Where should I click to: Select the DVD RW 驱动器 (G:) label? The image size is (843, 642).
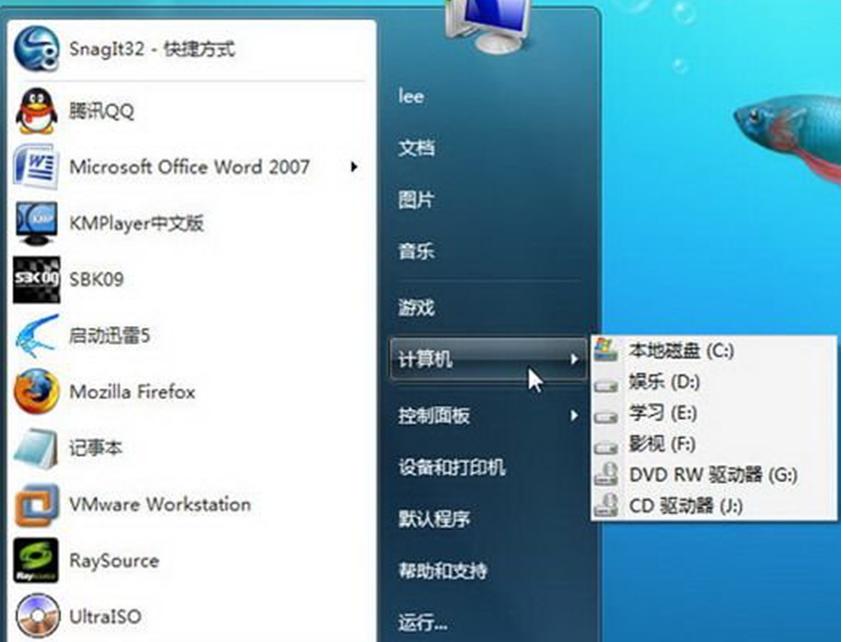(x=713, y=475)
